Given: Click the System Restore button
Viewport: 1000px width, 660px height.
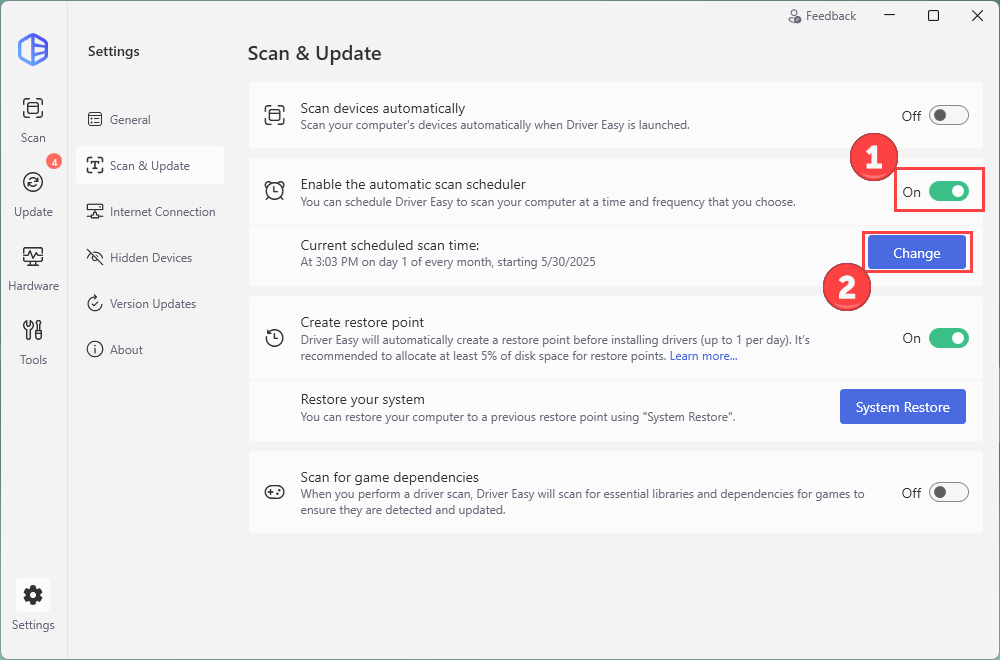Looking at the screenshot, I should 902,407.
